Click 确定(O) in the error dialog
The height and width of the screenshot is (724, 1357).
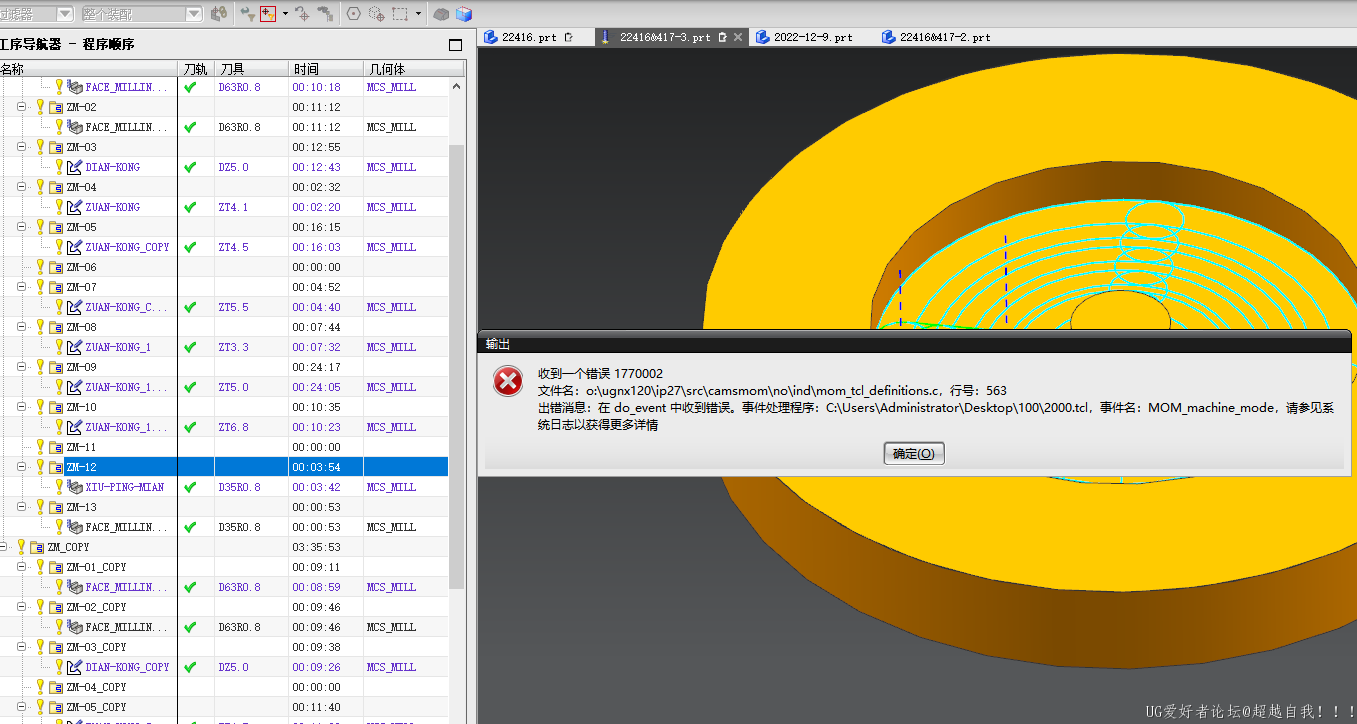pyautogui.click(x=914, y=454)
